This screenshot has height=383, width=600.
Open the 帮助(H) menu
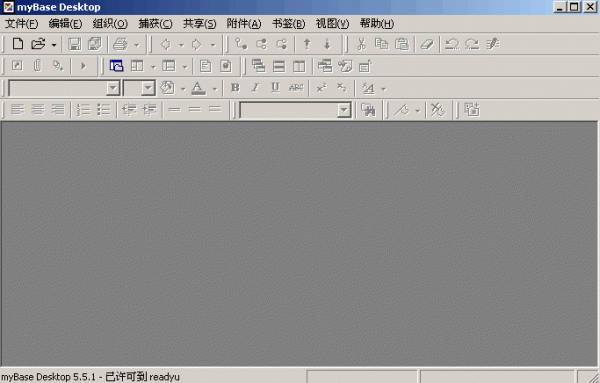pos(377,24)
